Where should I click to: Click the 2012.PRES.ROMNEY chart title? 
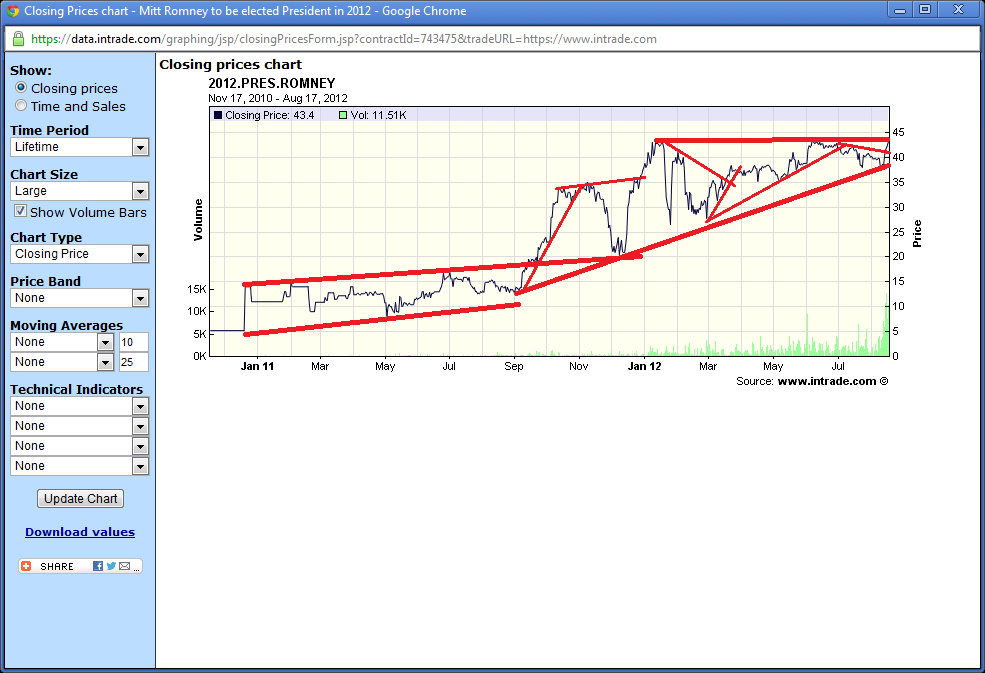tap(272, 83)
